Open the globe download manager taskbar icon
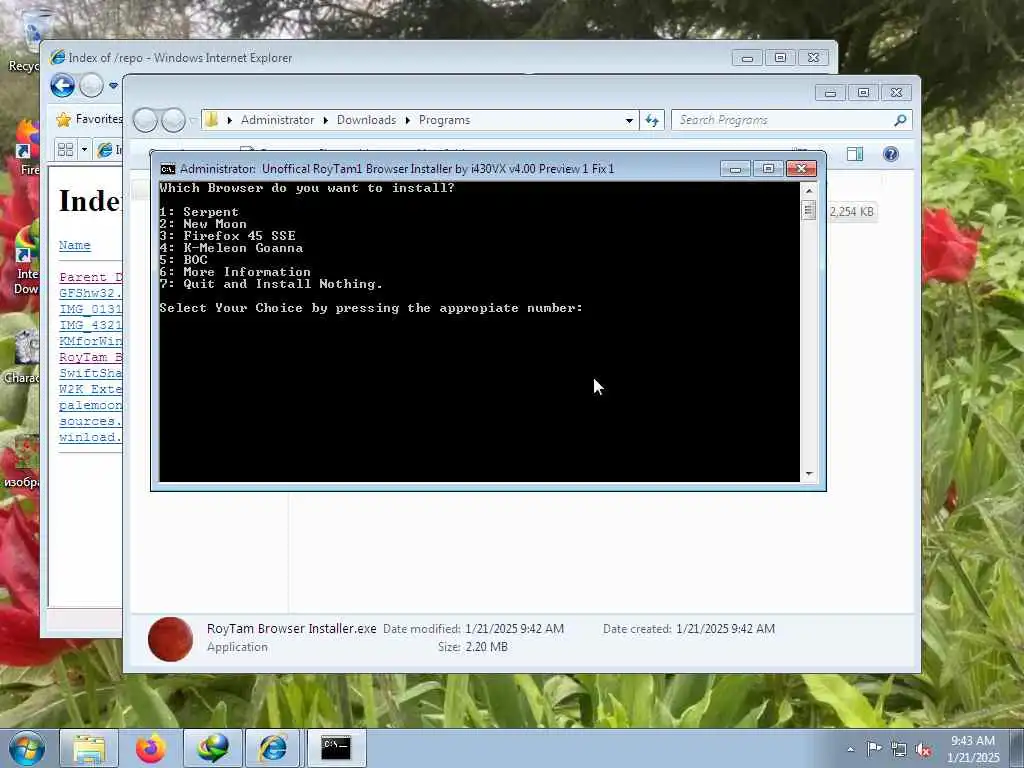The image size is (1024, 768). click(x=213, y=748)
